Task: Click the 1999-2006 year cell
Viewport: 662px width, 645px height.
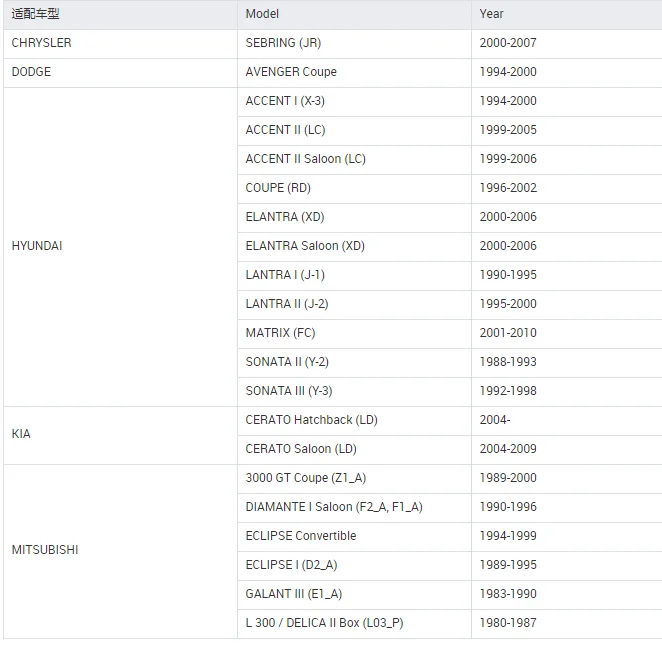Action: point(567,160)
